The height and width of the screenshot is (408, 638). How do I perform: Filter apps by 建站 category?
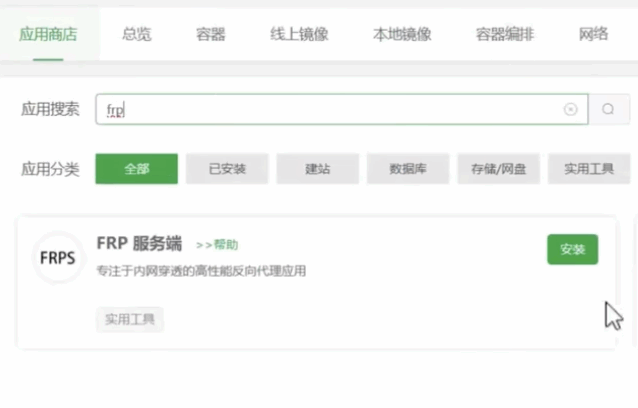(x=317, y=169)
